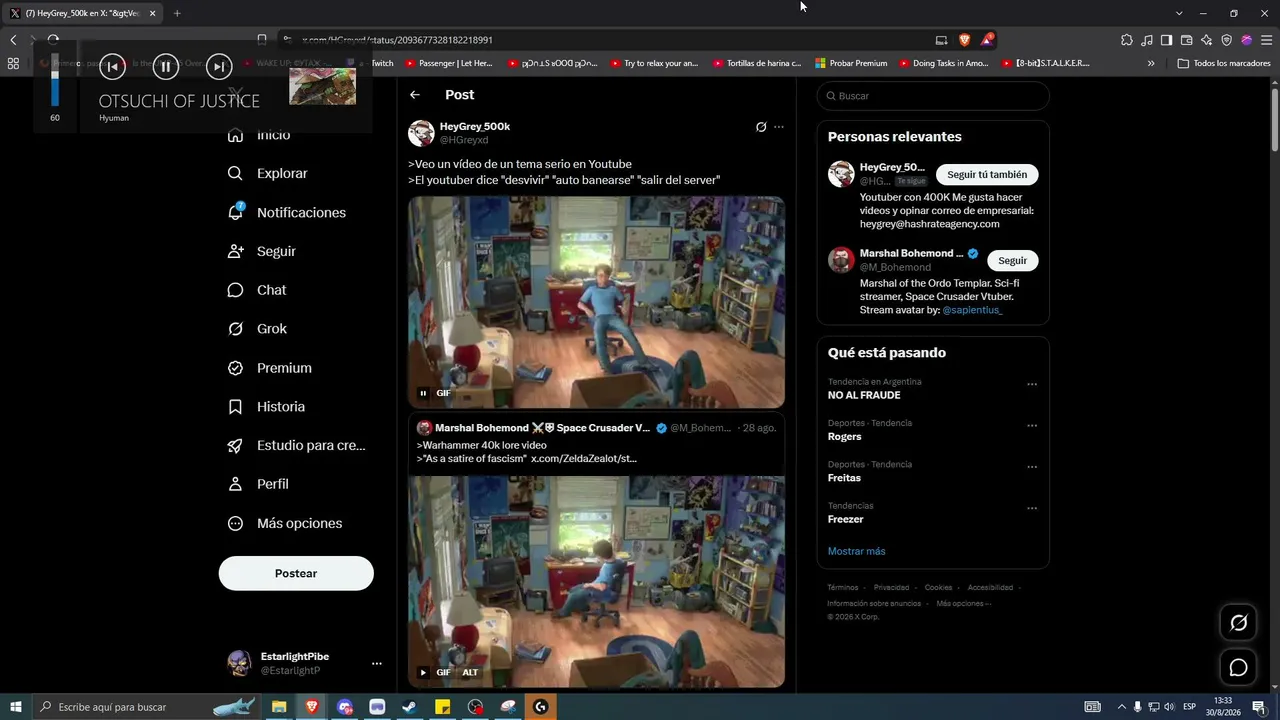Open HeyGrey_500k profile avatar on the post

point(421,133)
